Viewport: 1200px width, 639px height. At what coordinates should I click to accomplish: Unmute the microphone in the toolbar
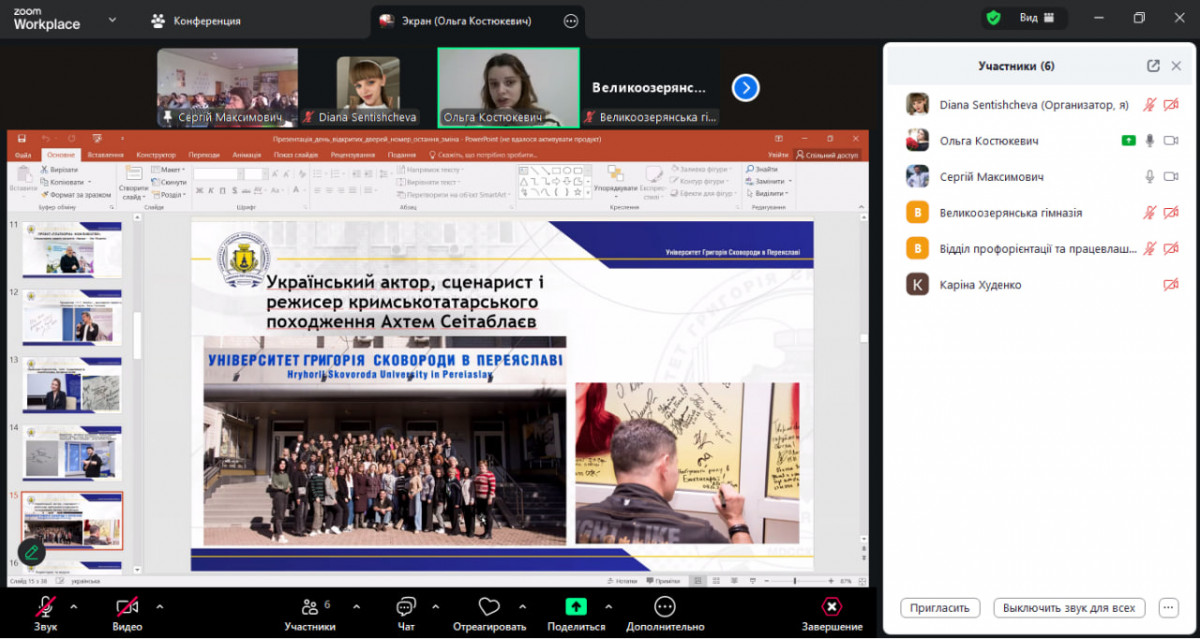(45, 607)
